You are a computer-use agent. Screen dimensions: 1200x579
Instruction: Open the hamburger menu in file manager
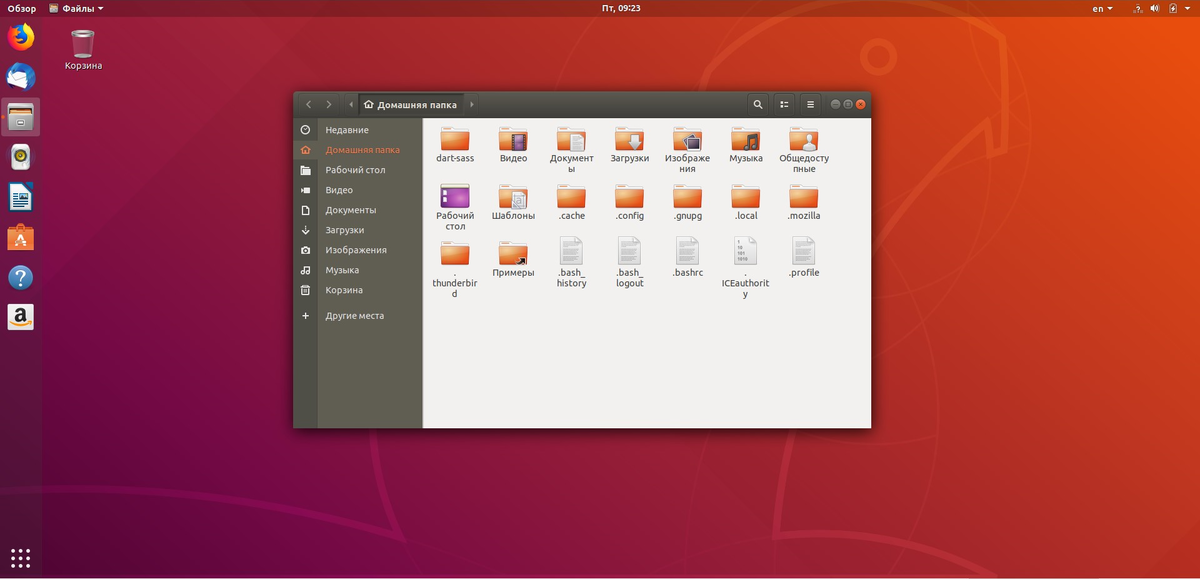(x=811, y=104)
